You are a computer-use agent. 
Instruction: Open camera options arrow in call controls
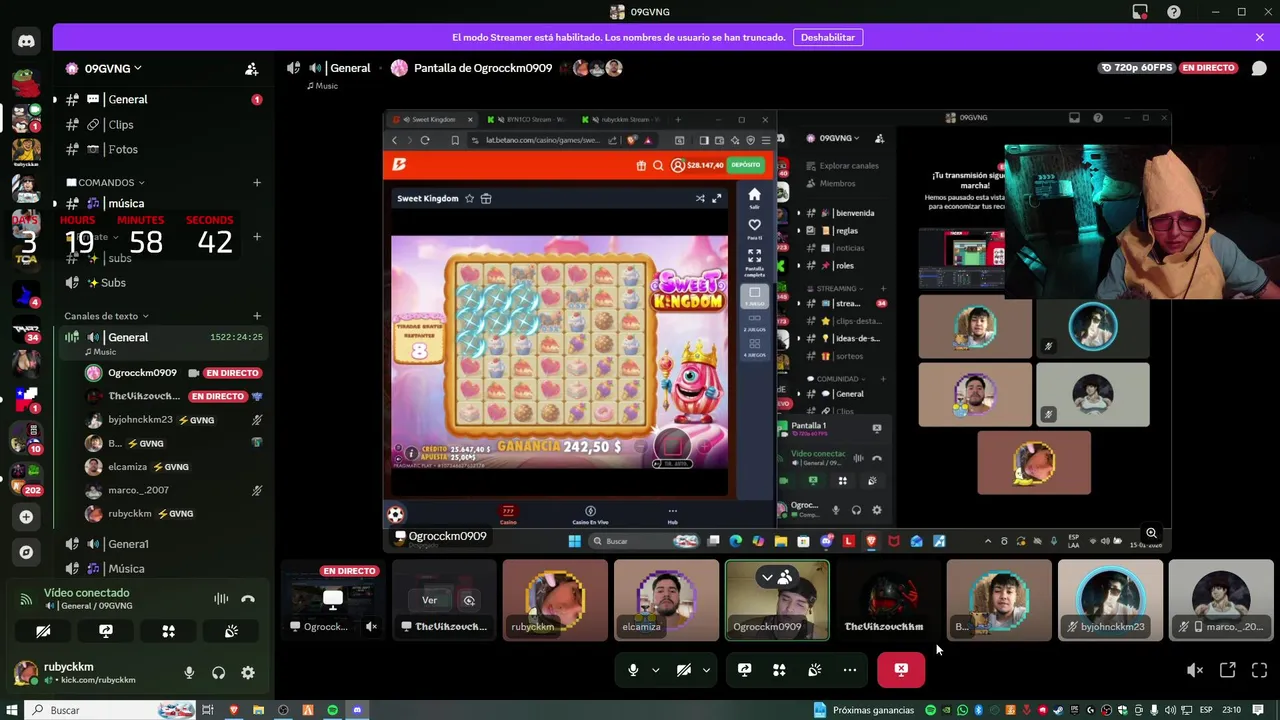pos(706,670)
